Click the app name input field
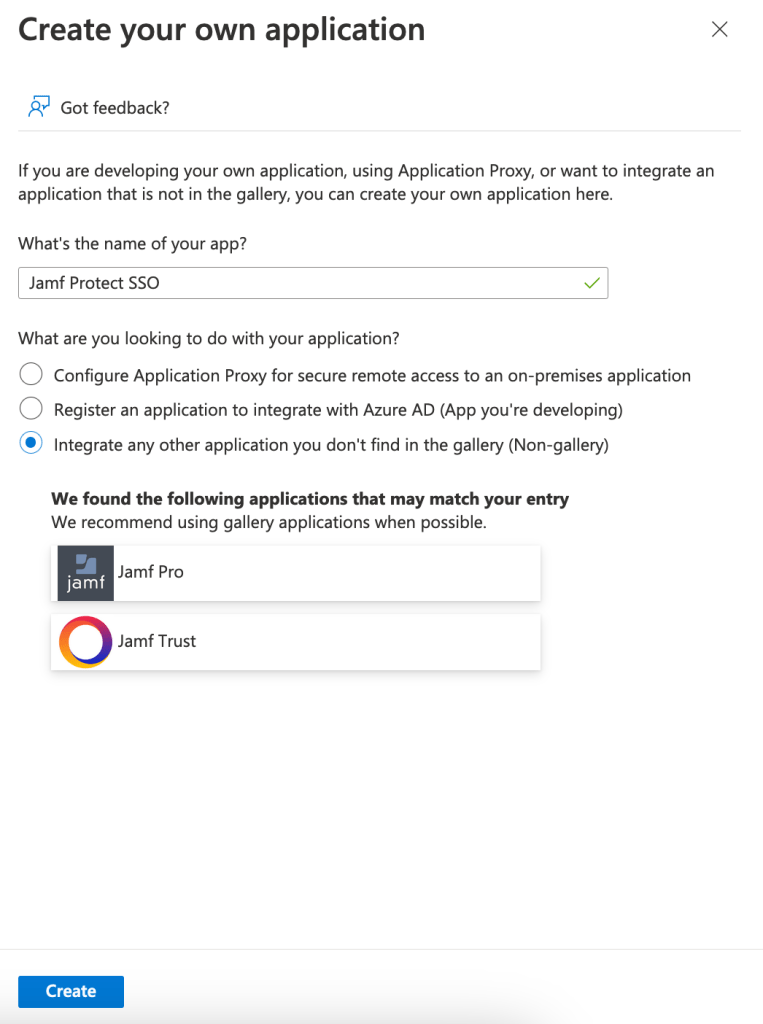This screenshot has height=1024, width=763. tap(300, 283)
